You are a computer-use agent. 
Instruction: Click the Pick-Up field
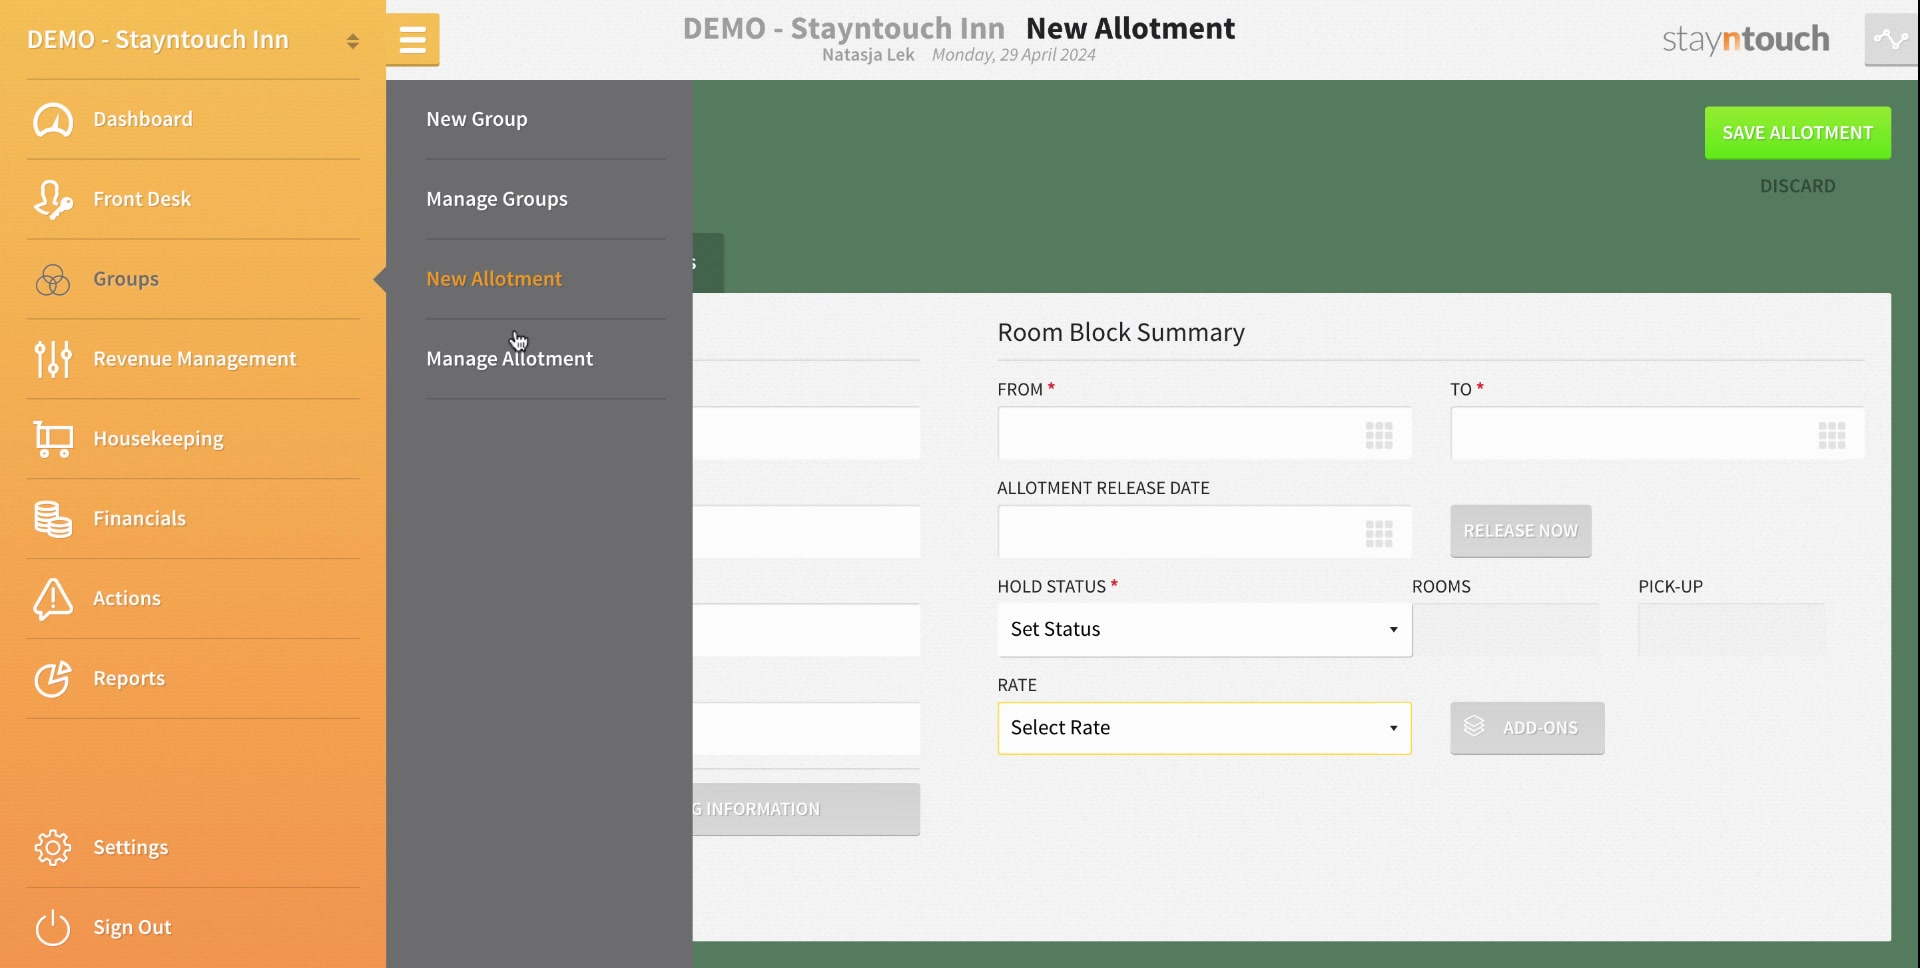point(1731,630)
